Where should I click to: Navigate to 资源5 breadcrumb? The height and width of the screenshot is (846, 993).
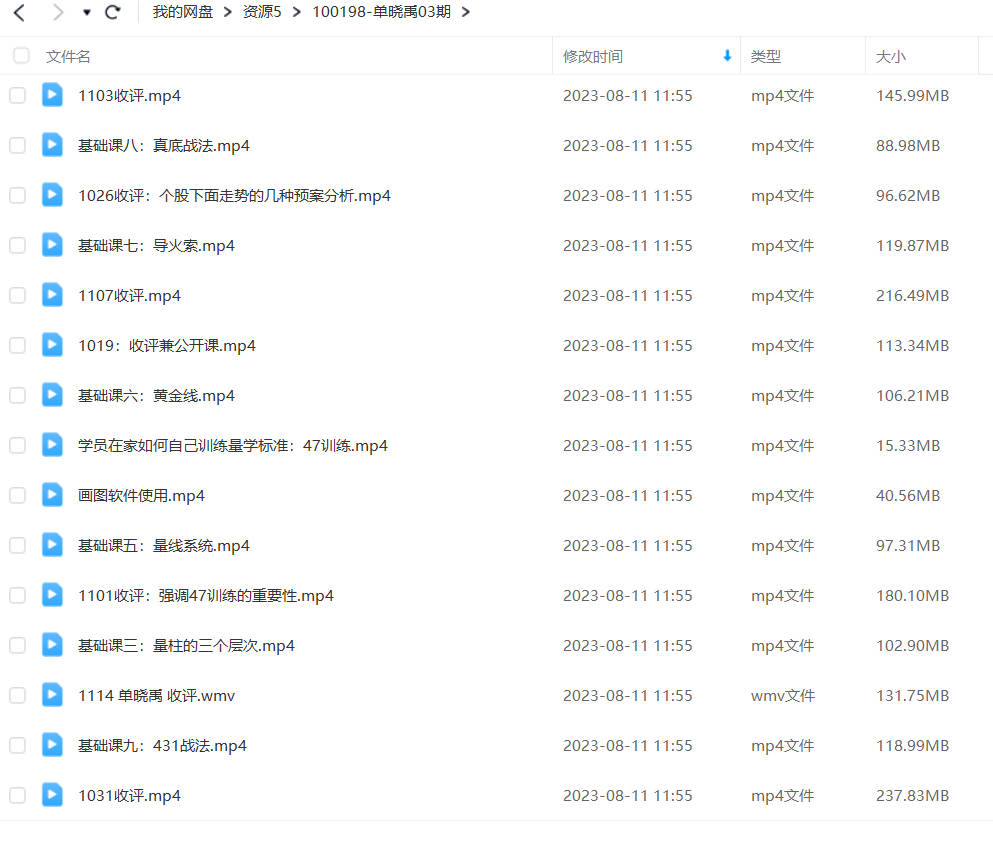[262, 12]
